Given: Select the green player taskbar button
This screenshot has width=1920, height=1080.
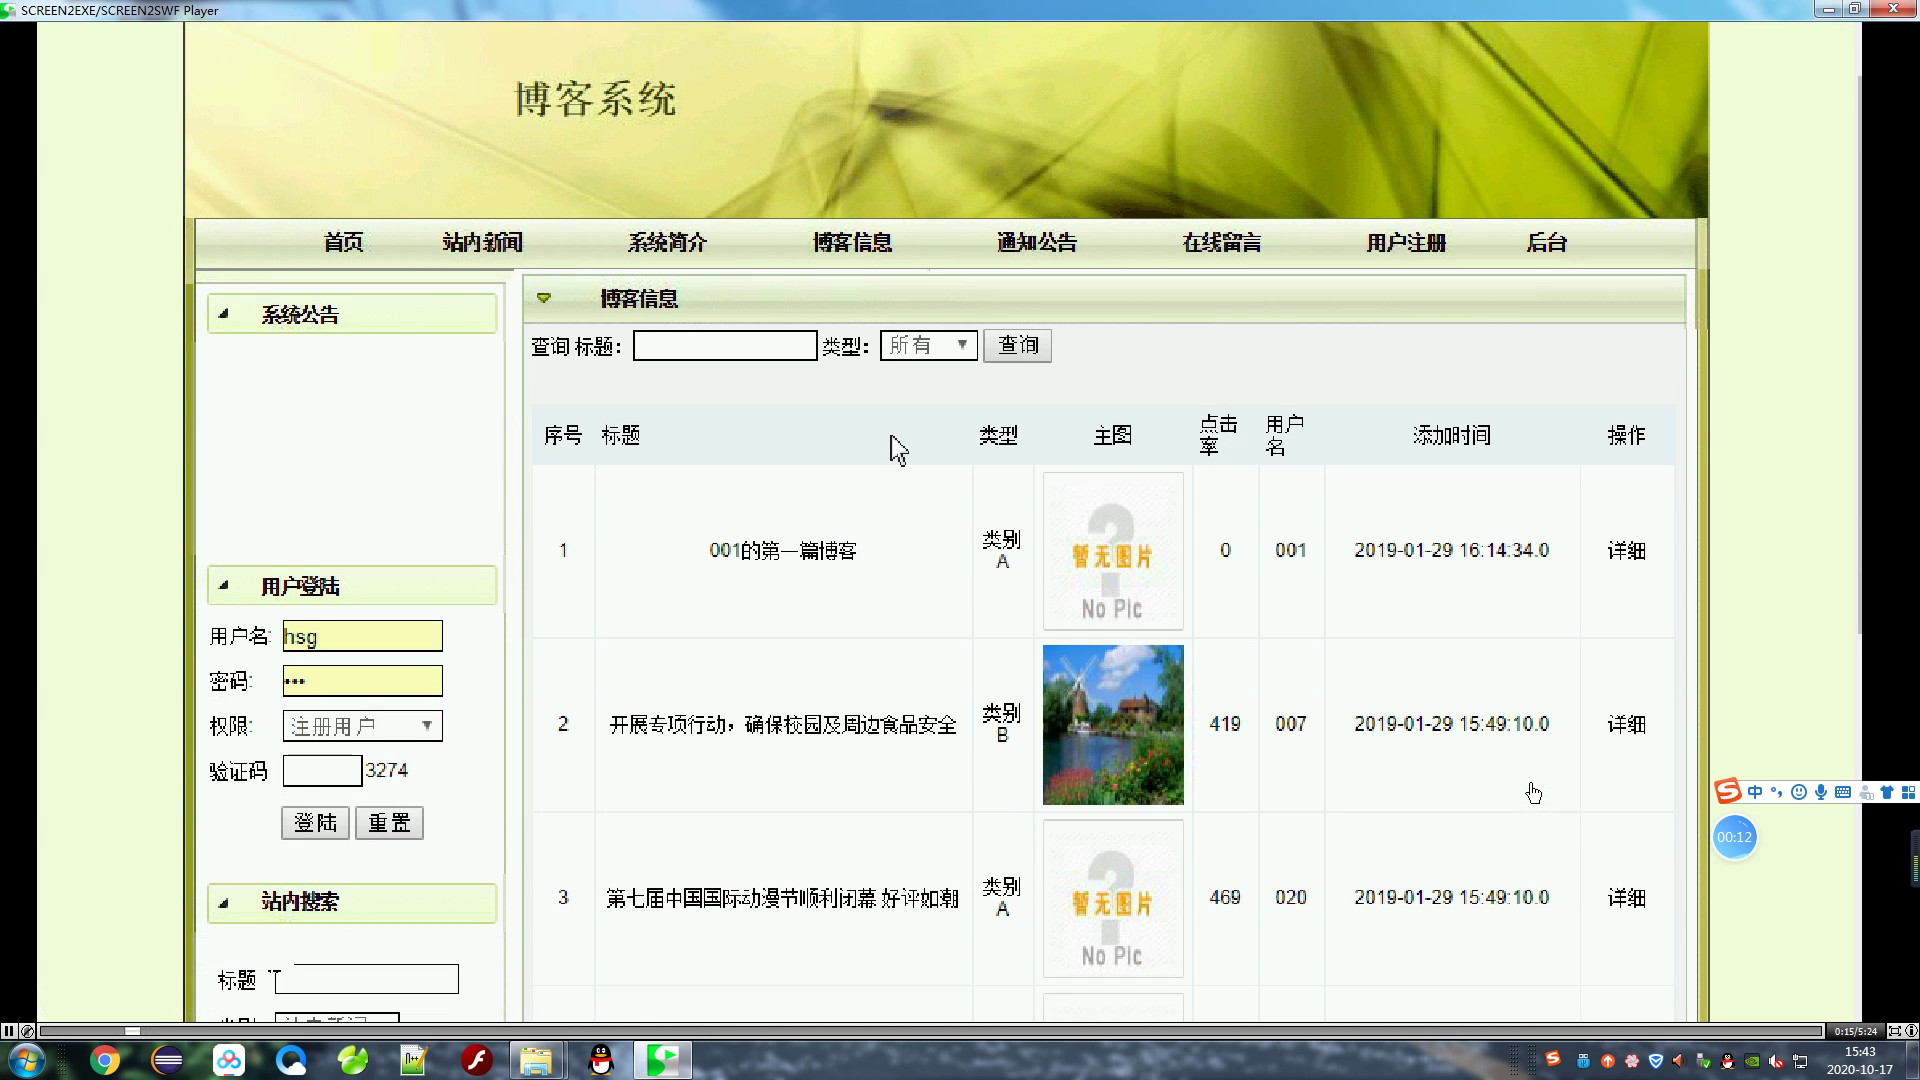Looking at the screenshot, I should (x=662, y=1060).
